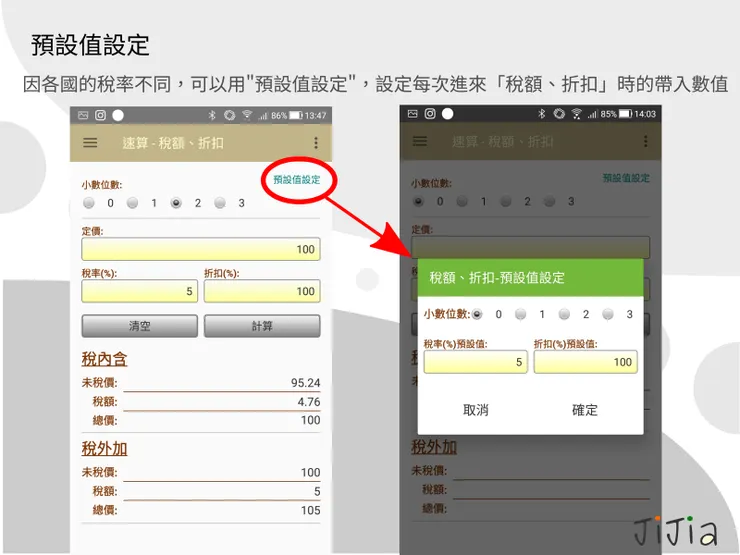The image size is (740, 555).
Task: Tap sync circle status icon in left phone
Action: point(229,115)
